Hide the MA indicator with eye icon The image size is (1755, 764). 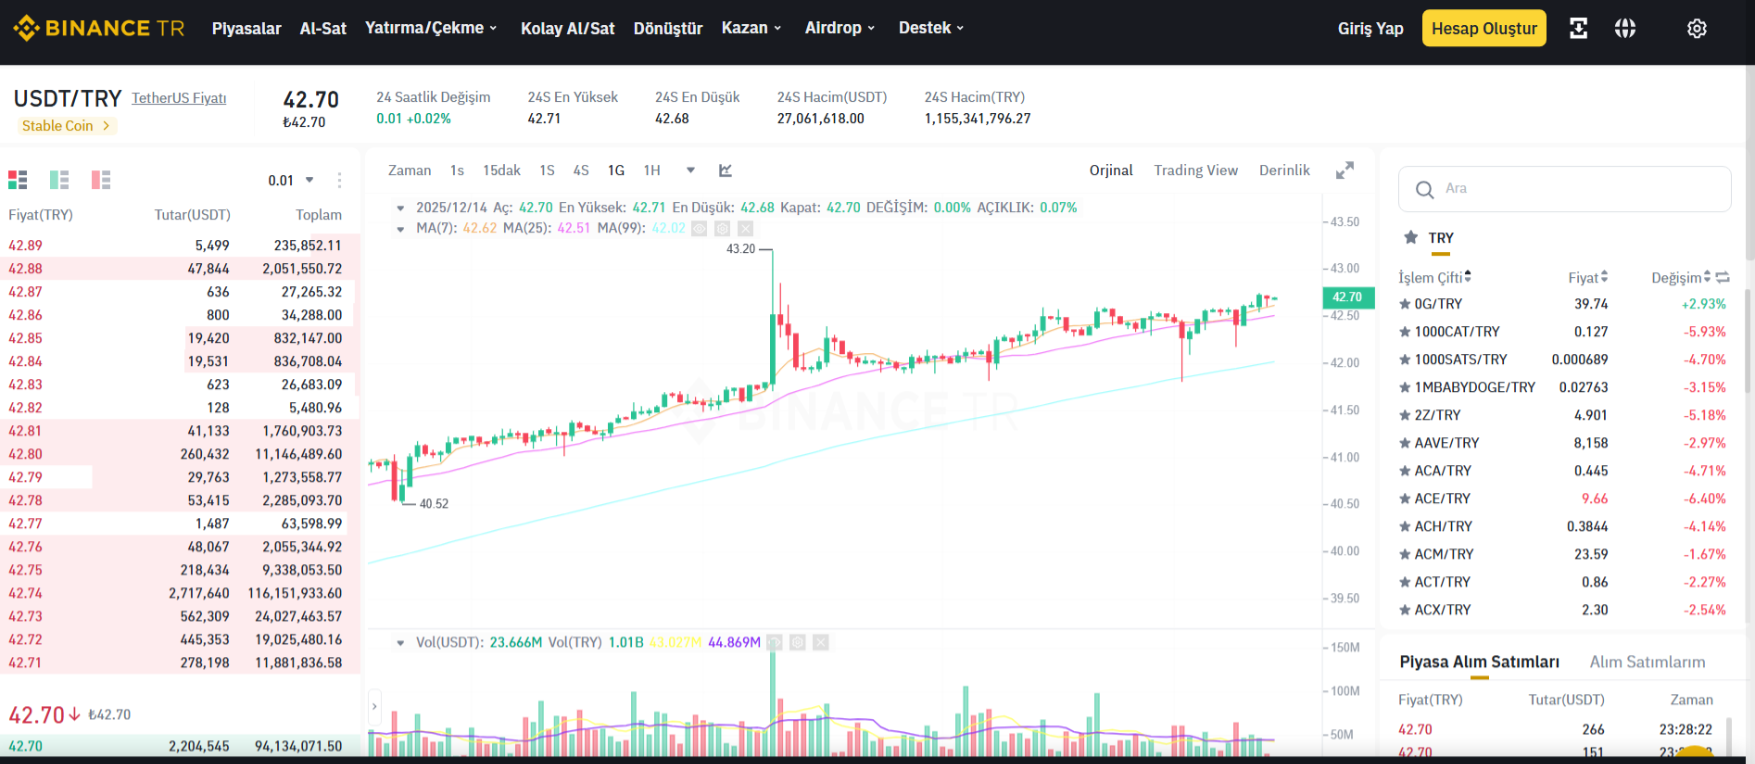(x=699, y=228)
